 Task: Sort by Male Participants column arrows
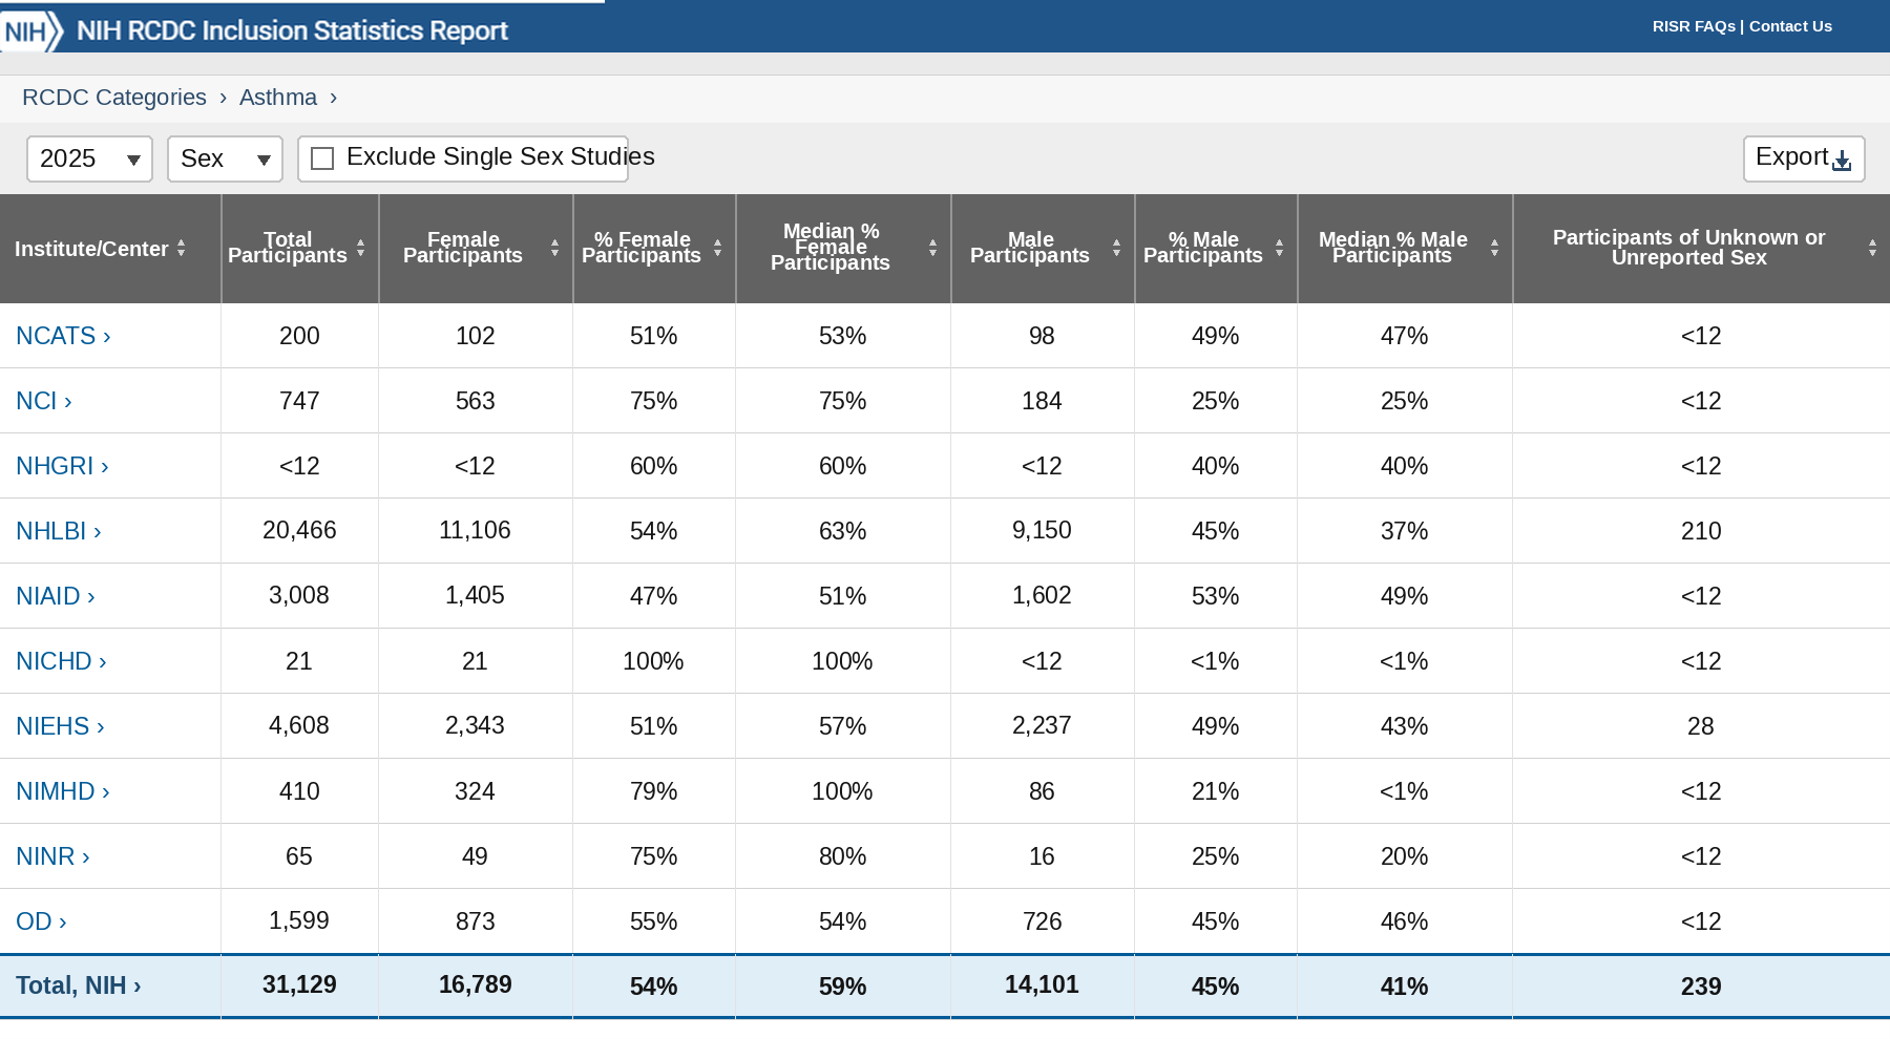[x=1117, y=248]
